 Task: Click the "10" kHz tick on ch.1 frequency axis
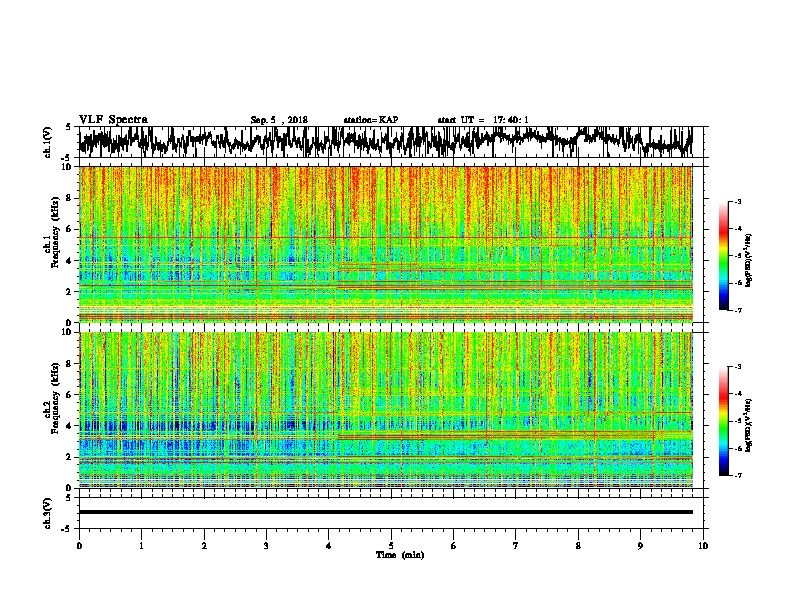(x=68, y=167)
